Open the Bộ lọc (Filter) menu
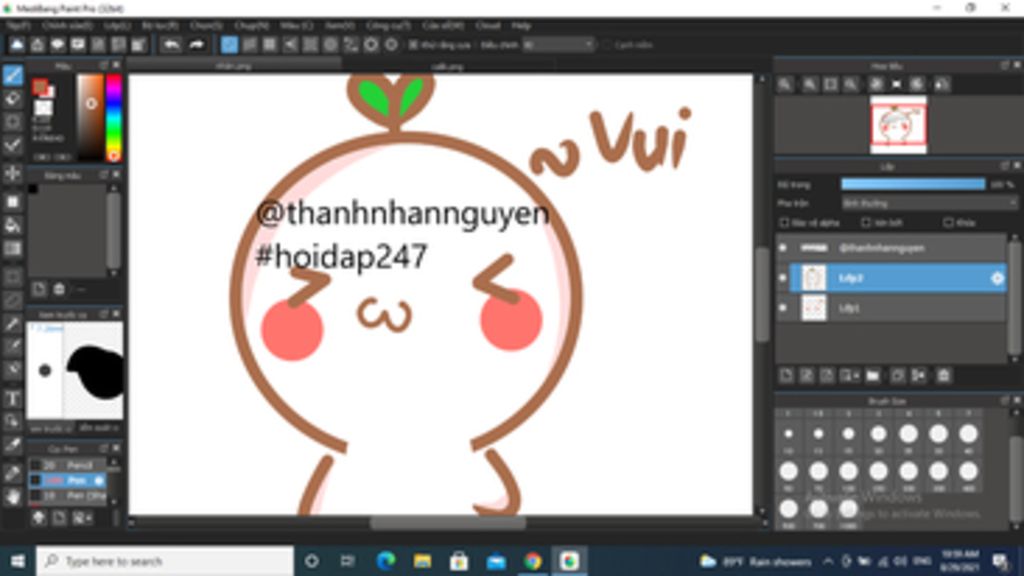The height and width of the screenshot is (576, 1024). pos(160,25)
